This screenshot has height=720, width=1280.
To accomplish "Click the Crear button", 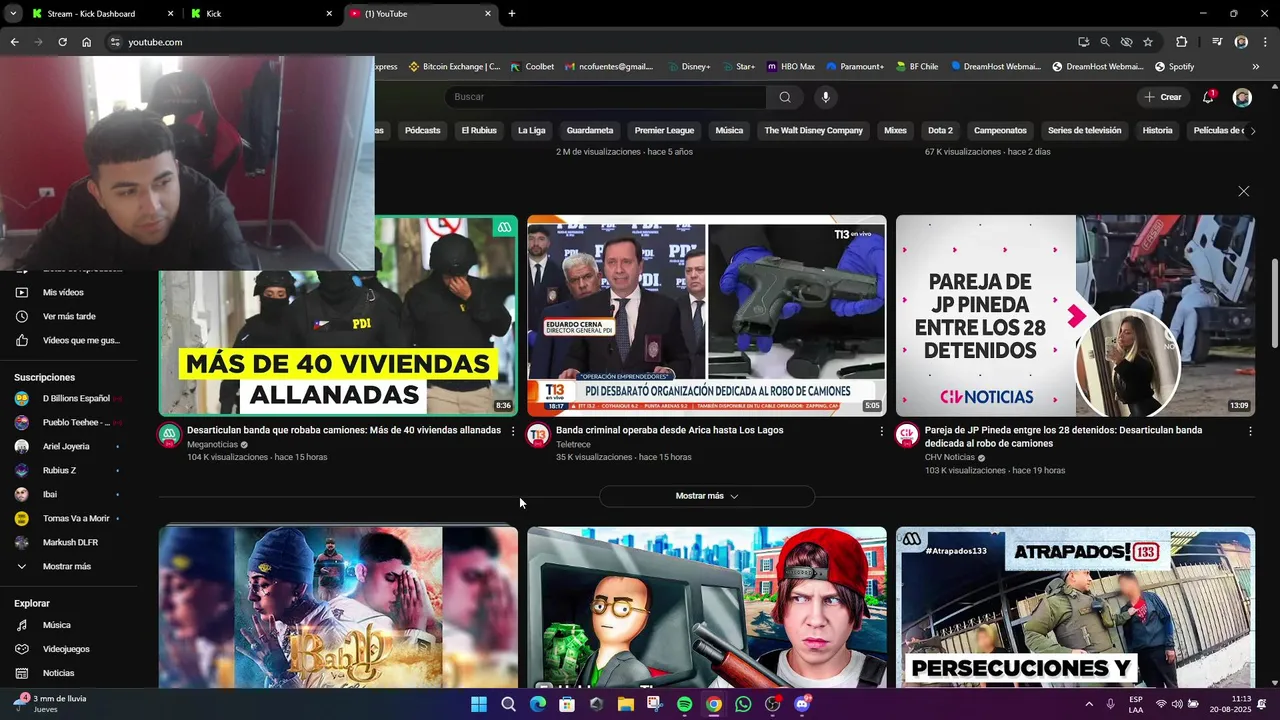I will (1163, 97).
